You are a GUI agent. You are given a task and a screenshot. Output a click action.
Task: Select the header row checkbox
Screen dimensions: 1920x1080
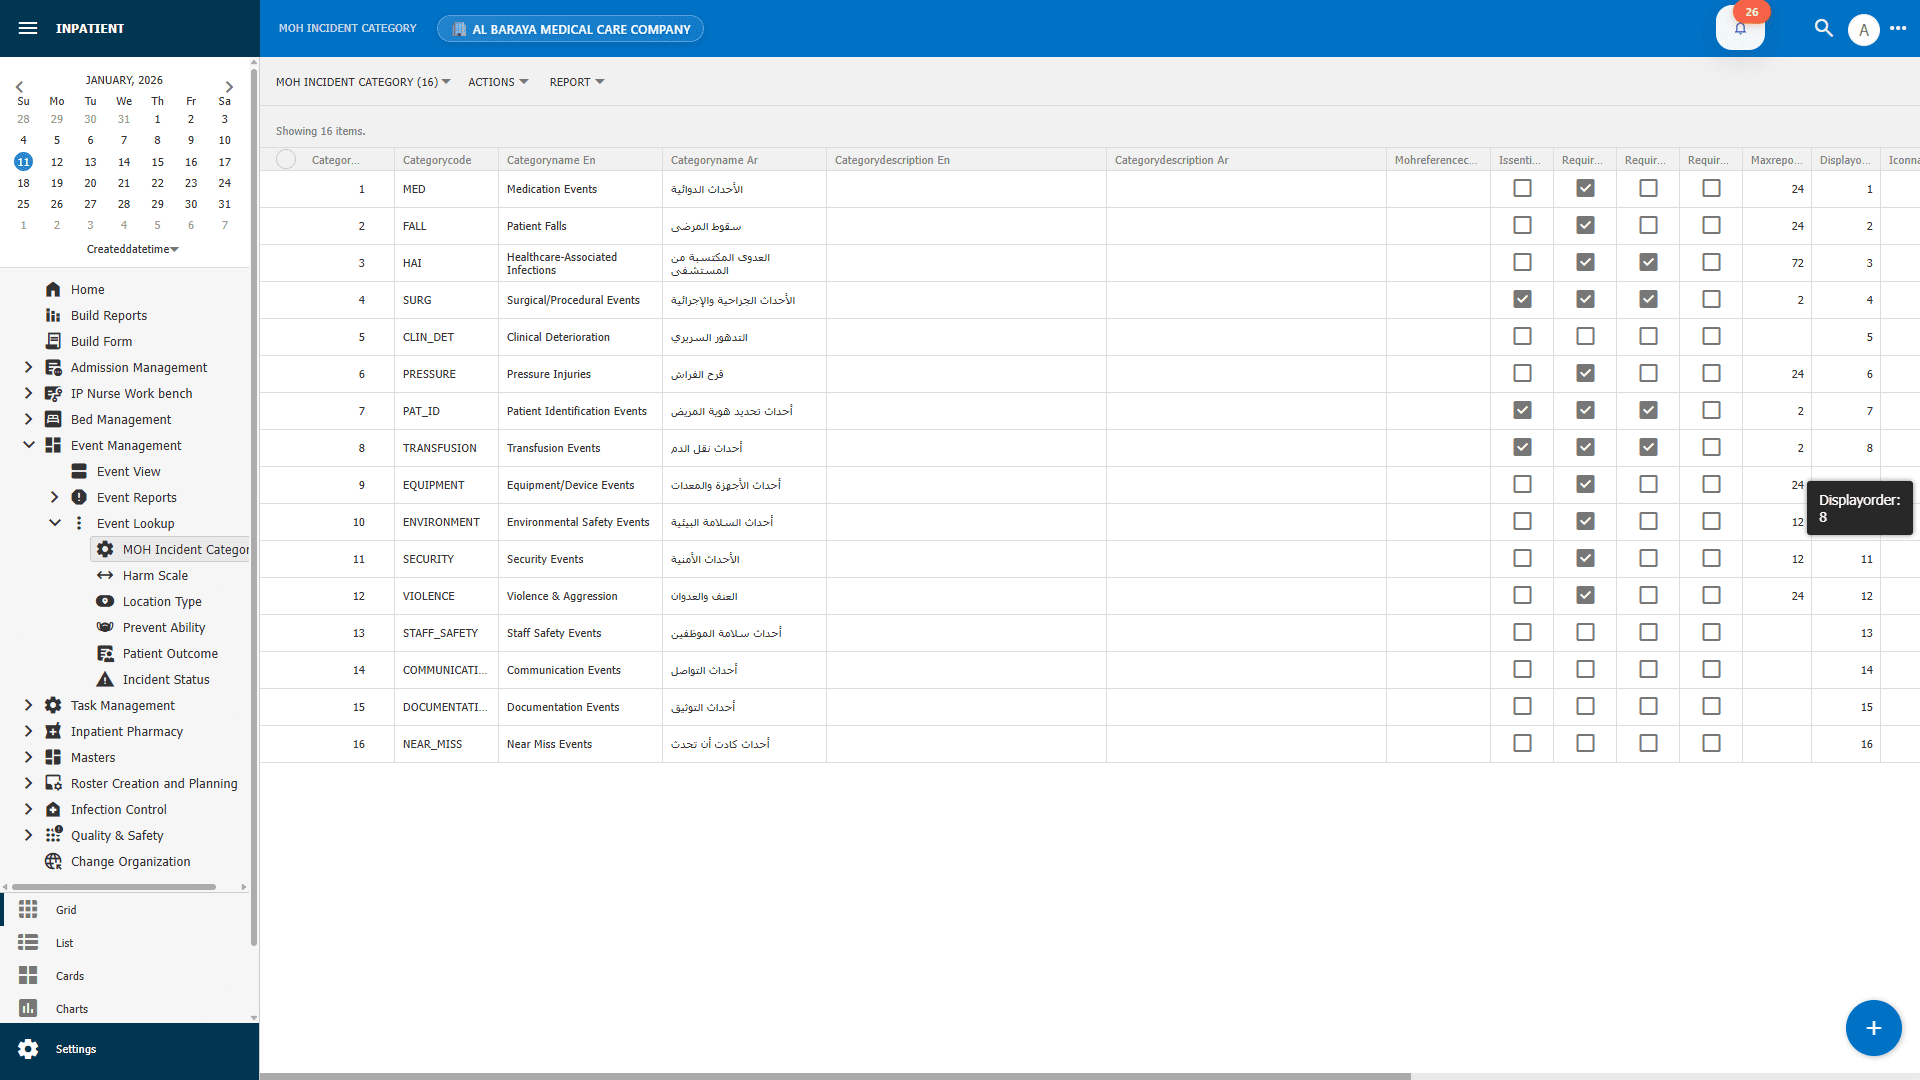285,158
